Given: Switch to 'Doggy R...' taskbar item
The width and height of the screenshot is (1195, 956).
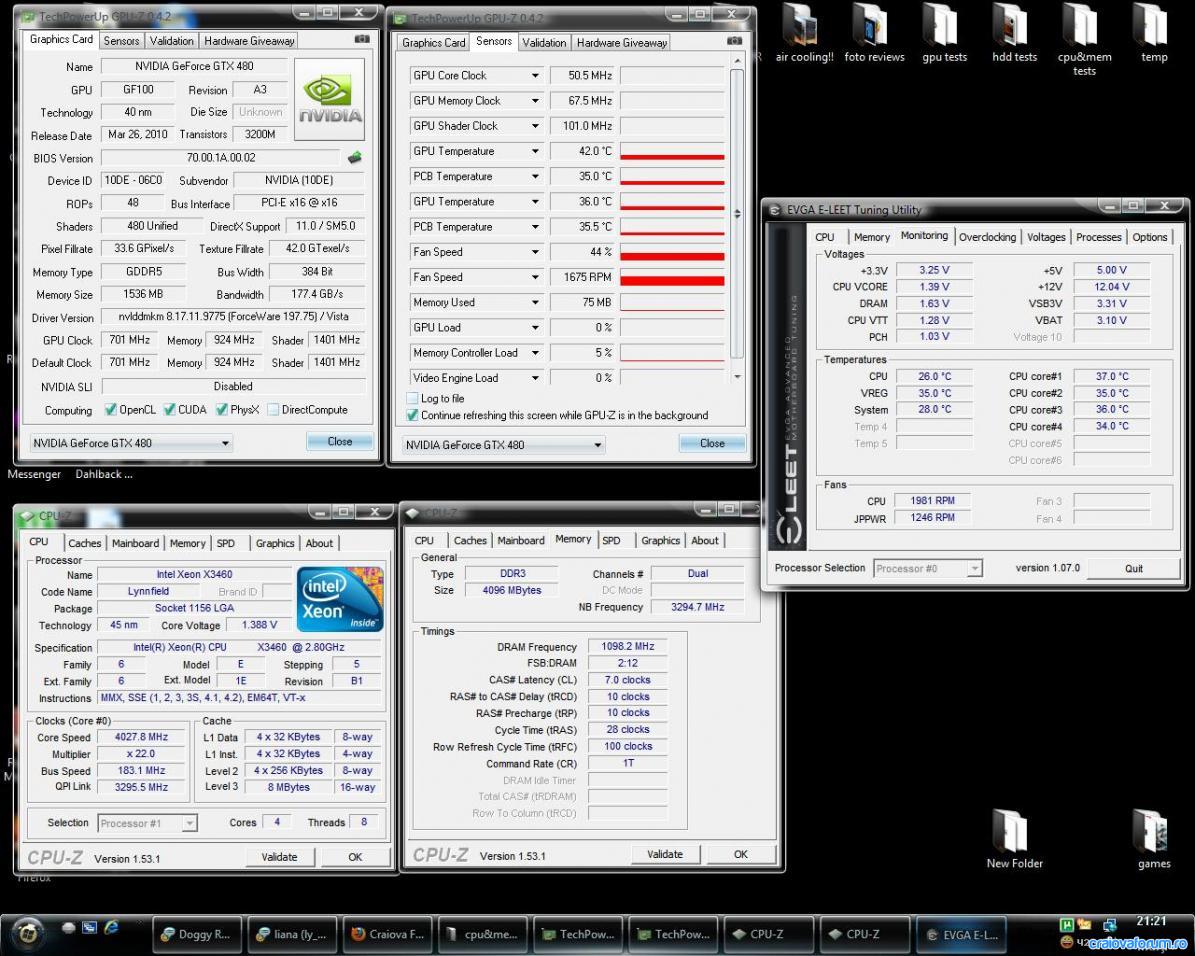Looking at the screenshot, I should [x=197, y=934].
